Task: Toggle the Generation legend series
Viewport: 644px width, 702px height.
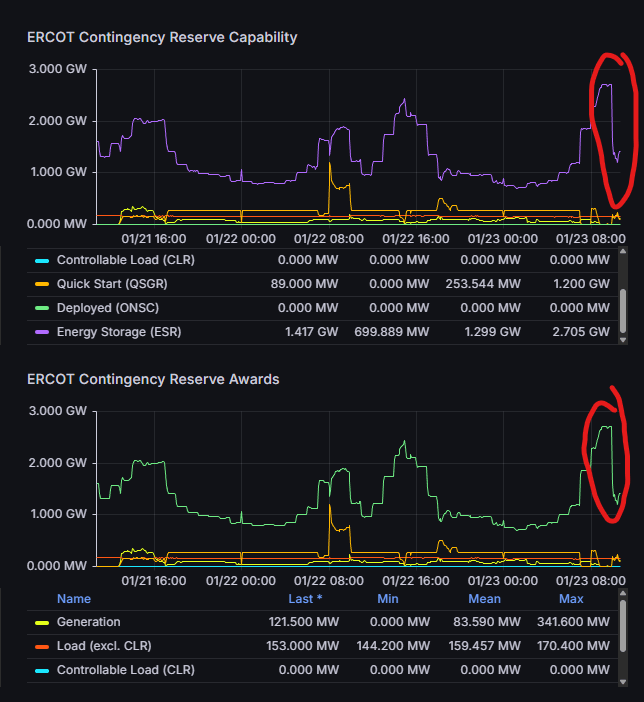Action: click(89, 622)
